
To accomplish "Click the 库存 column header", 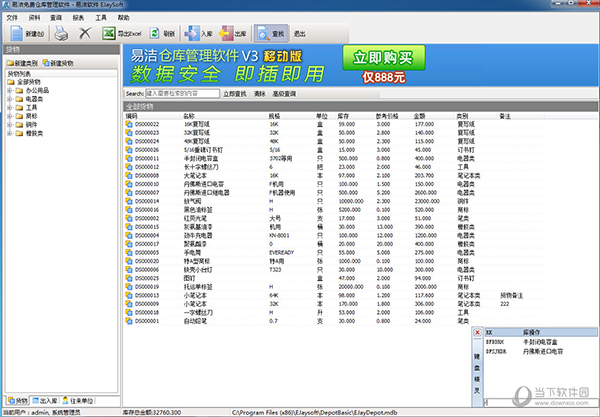I will [343, 116].
